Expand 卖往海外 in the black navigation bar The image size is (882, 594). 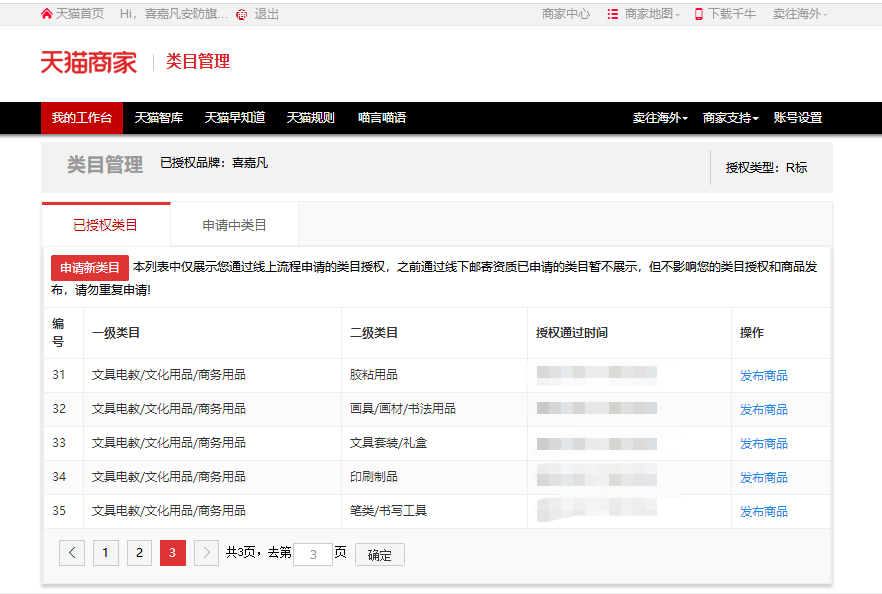(660, 118)
